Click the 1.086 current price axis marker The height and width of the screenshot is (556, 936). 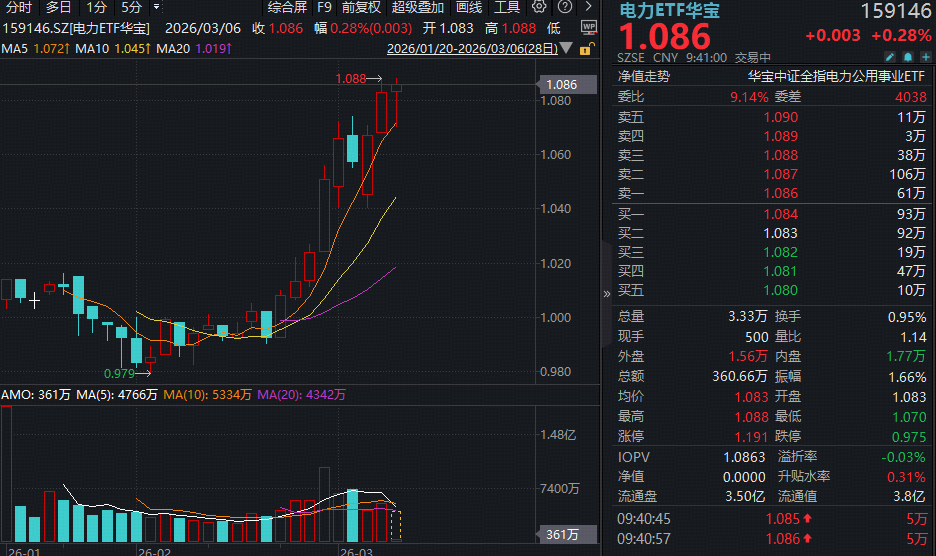pyautogui.click(x=561, y=85)
